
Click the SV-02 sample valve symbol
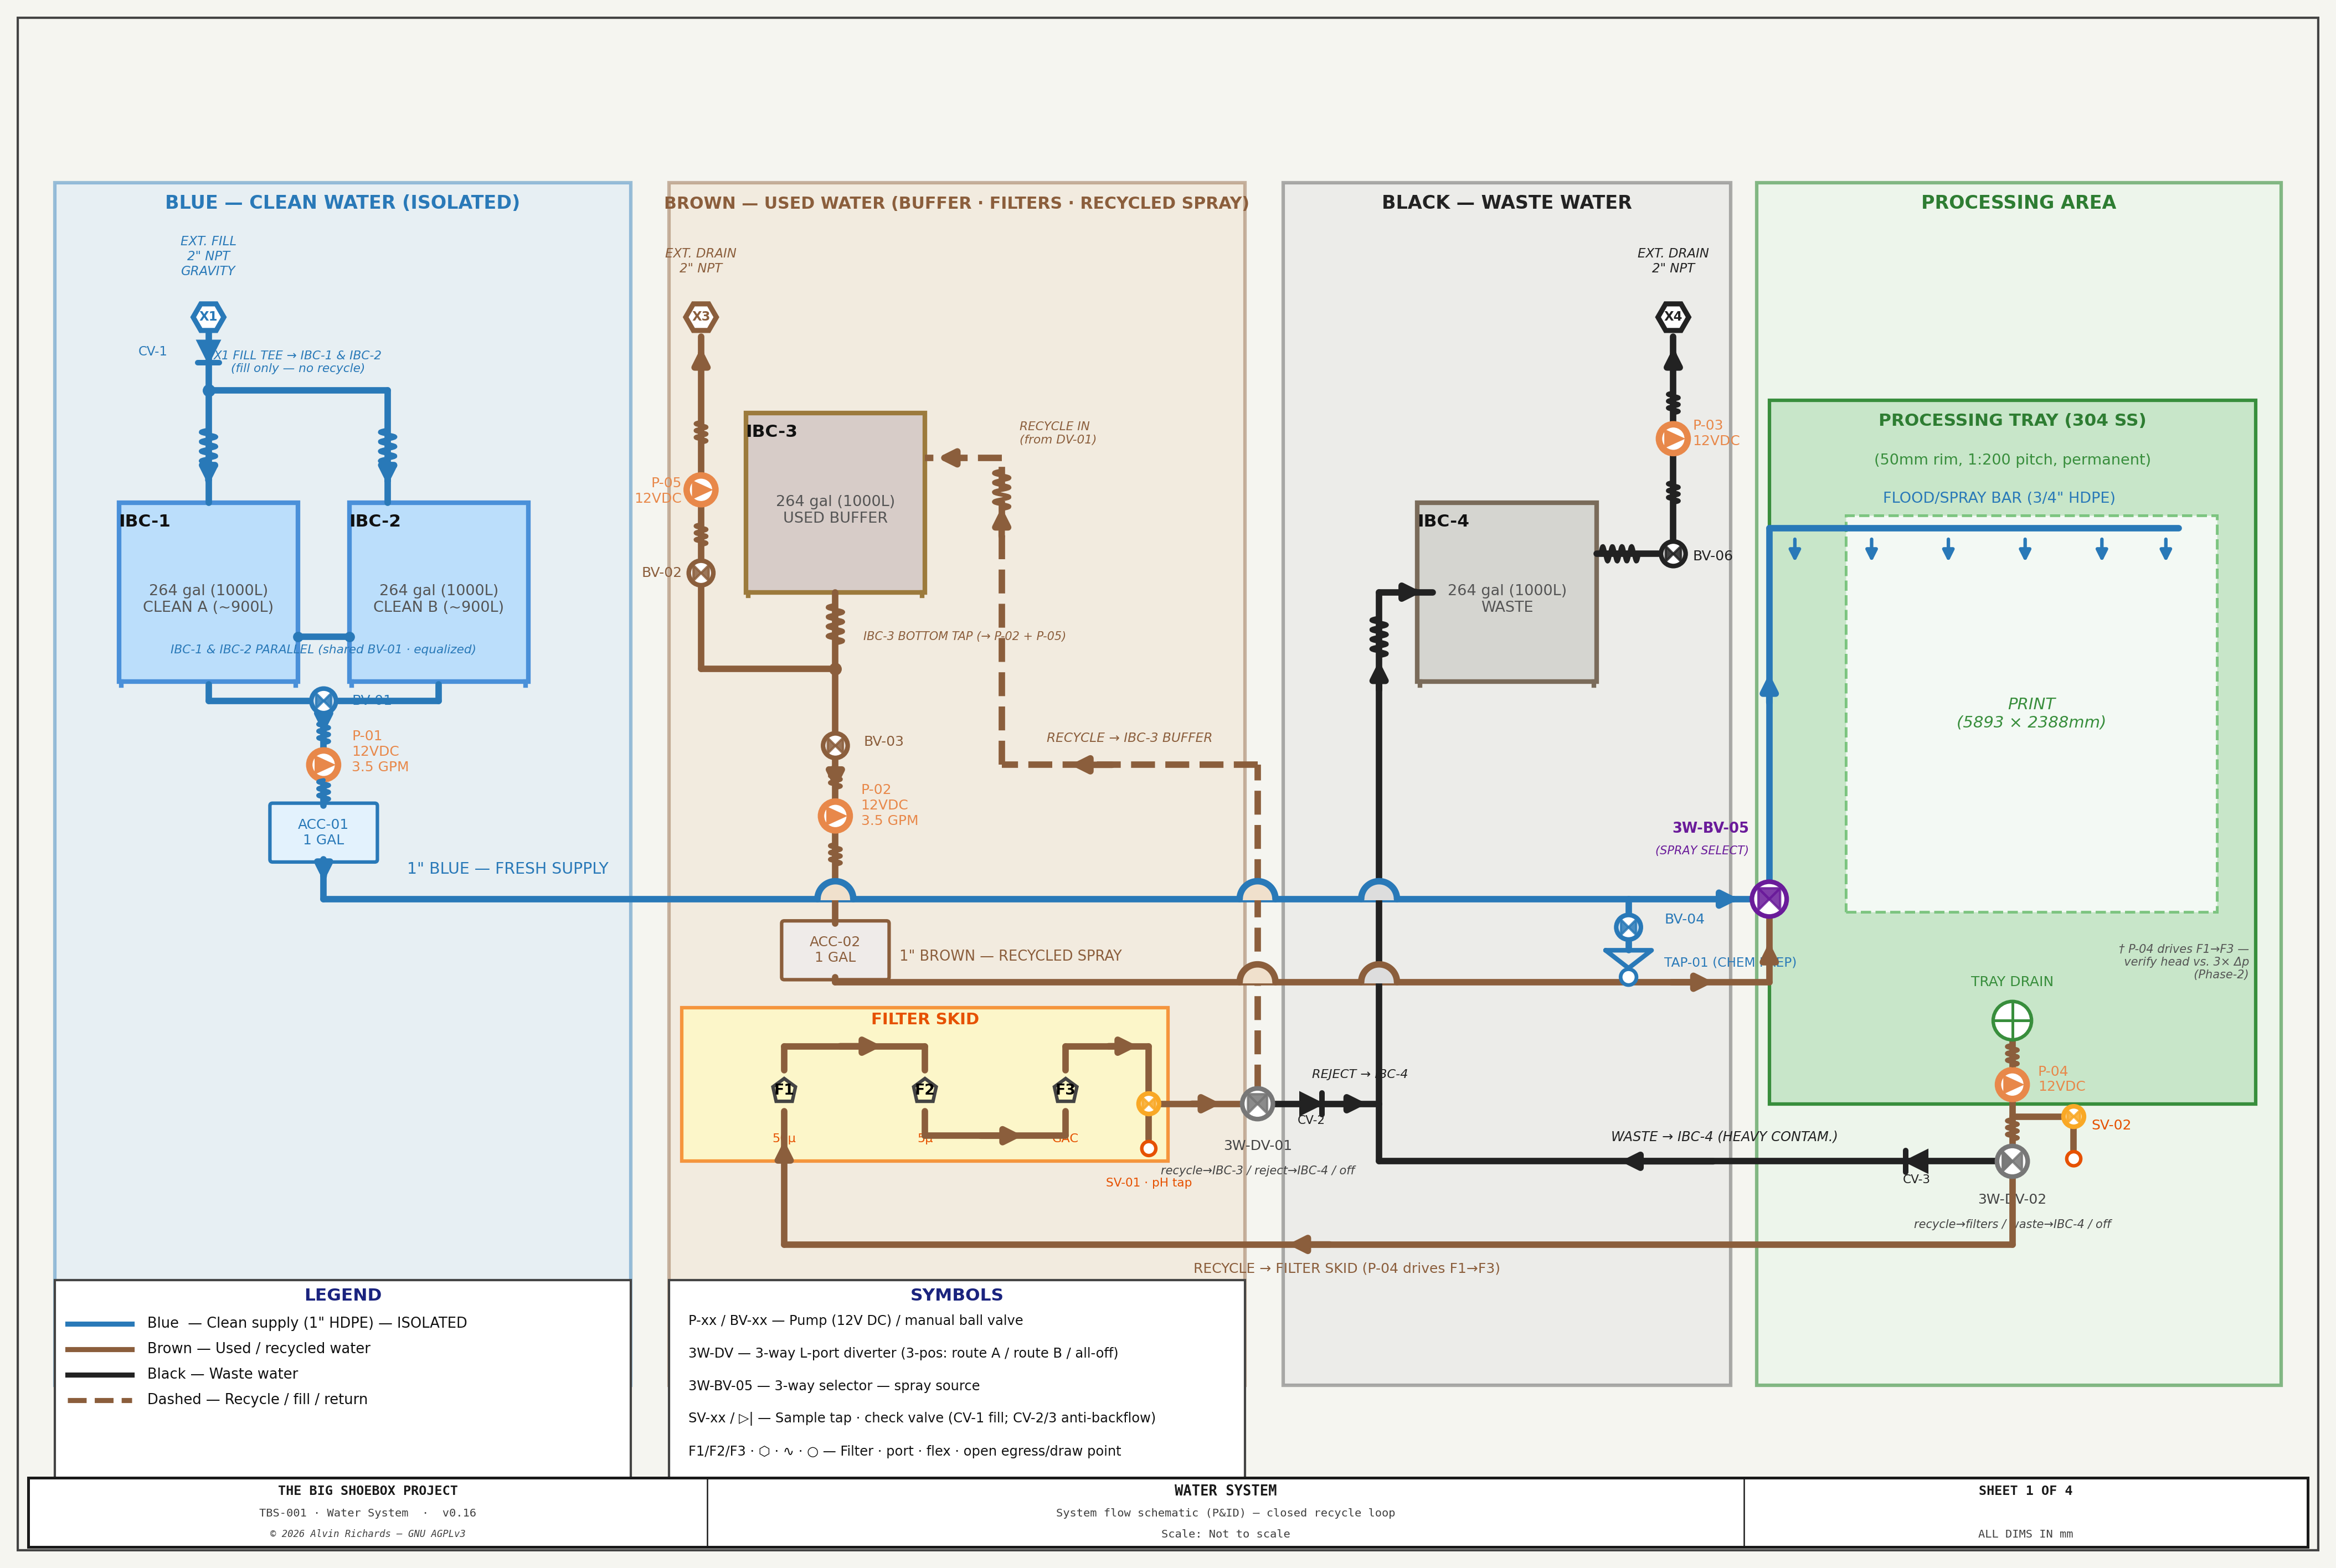click(x=2073, y=1116)
